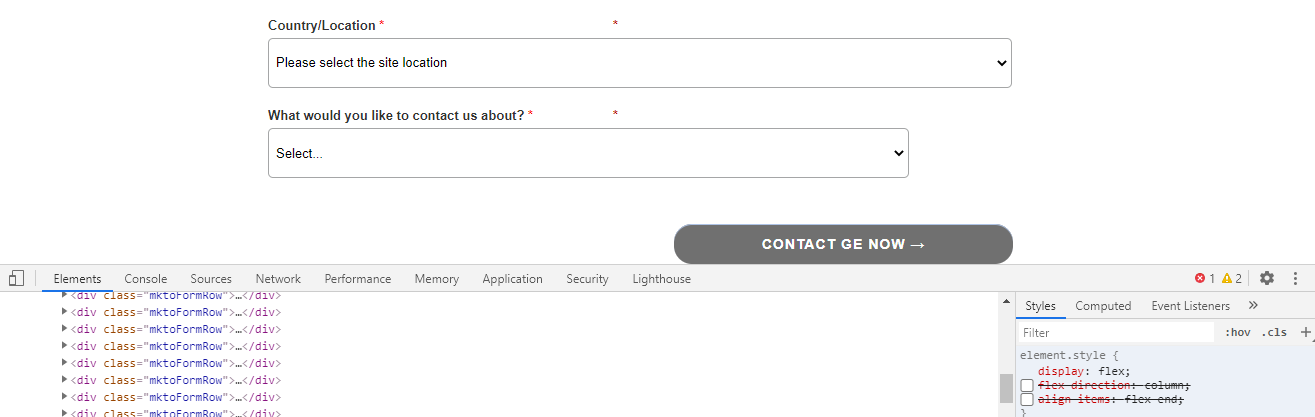Switch to the Console tab
This screenshot has width=1315, height=417.
point(145,279)
